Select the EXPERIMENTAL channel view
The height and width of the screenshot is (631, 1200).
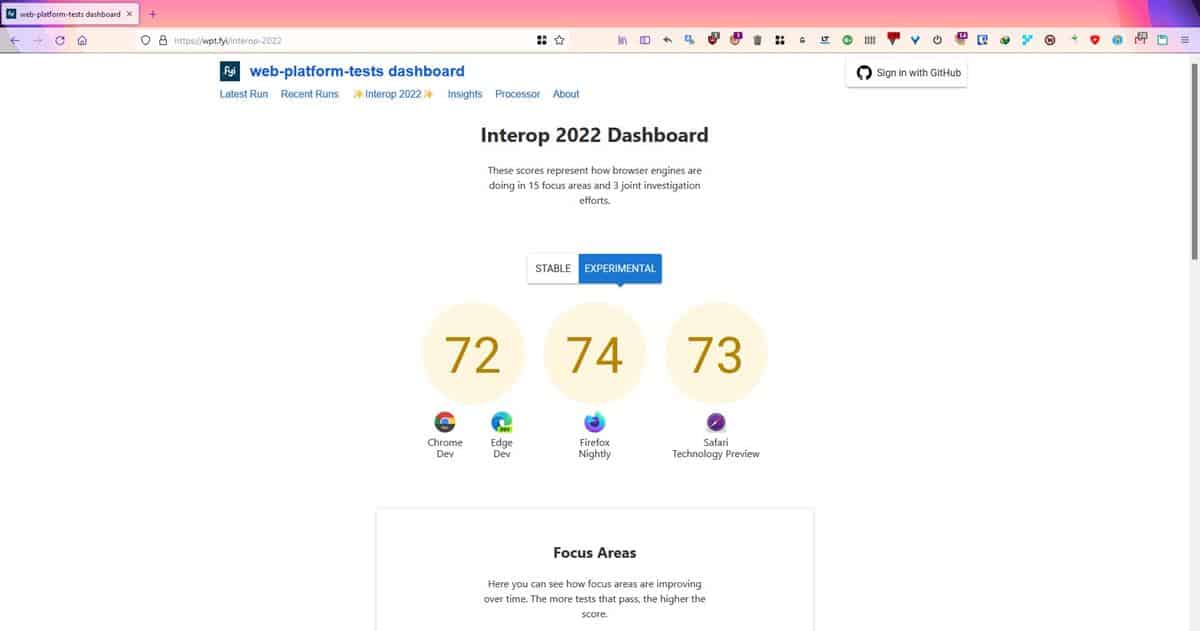point(620,268)
